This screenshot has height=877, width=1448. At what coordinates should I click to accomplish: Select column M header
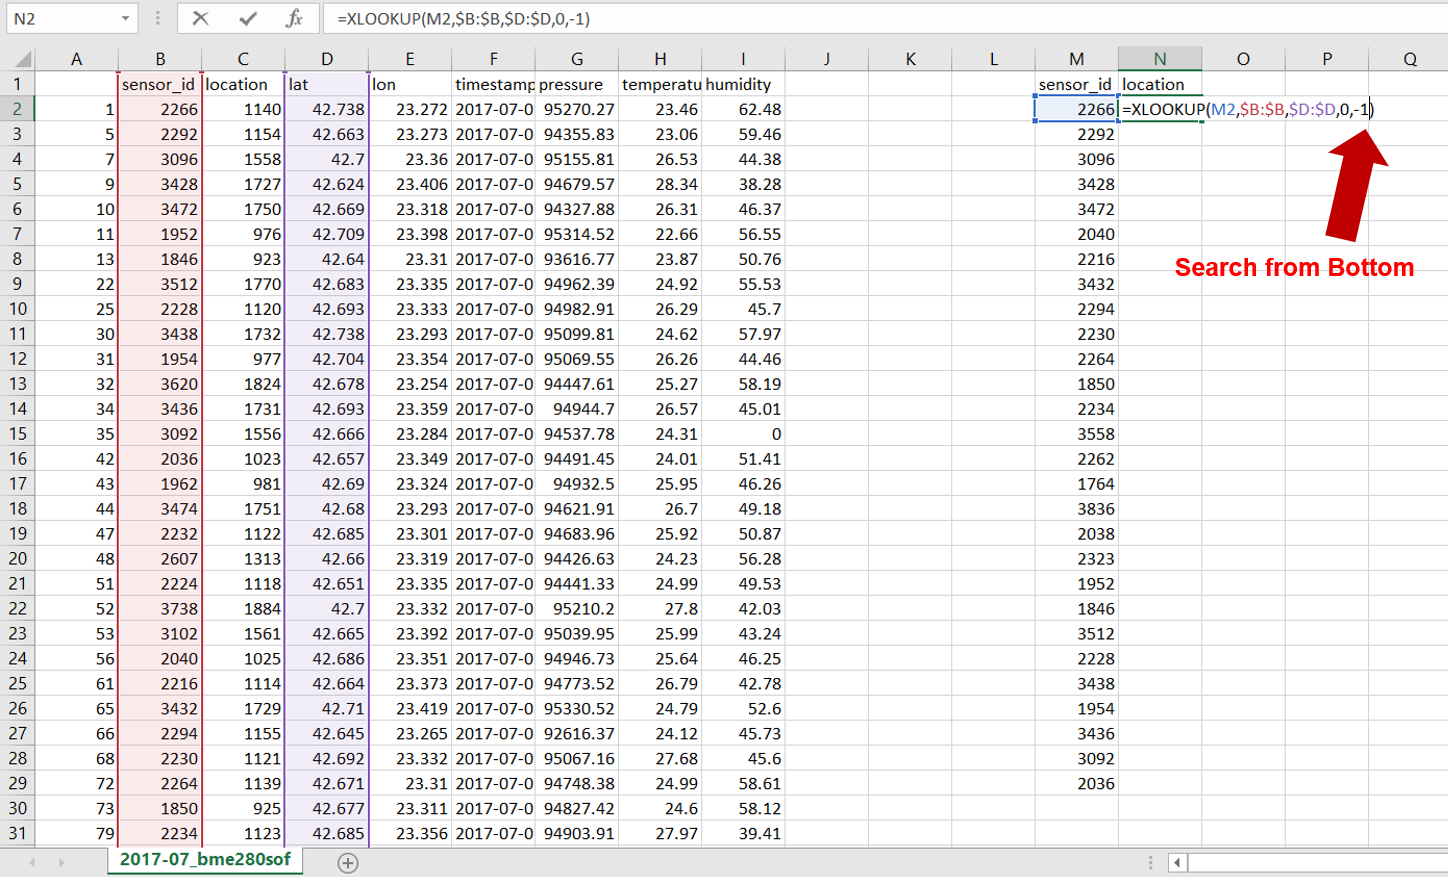click(1077, 59)
